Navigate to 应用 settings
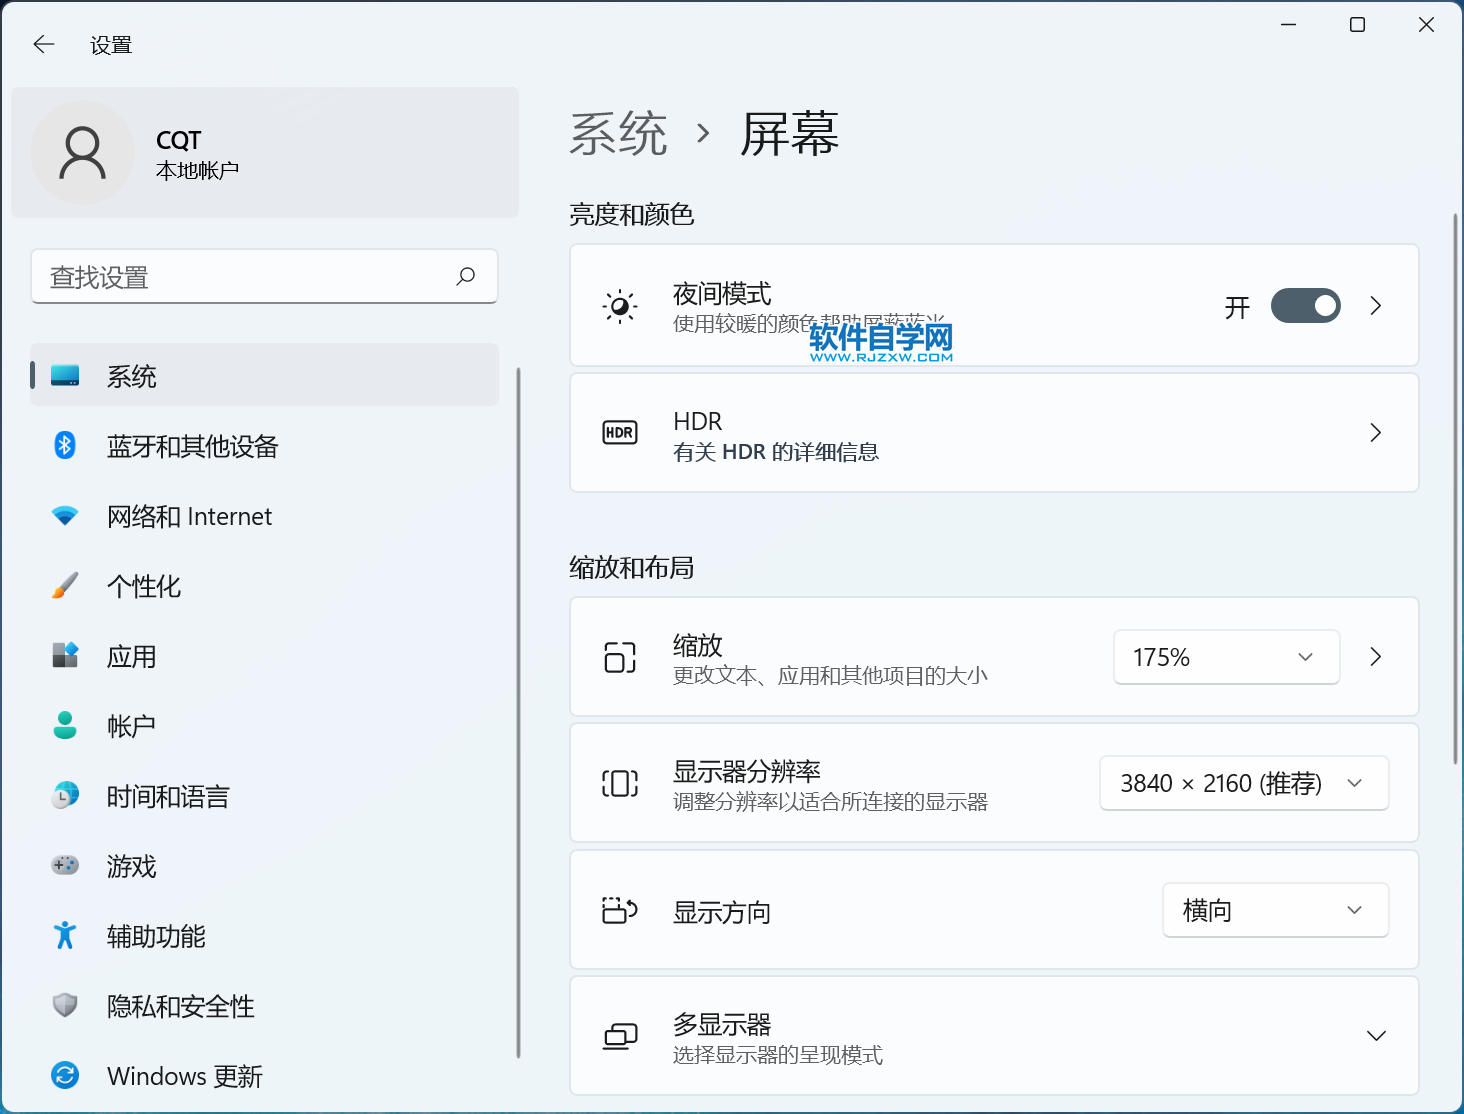 coord(265,656)
